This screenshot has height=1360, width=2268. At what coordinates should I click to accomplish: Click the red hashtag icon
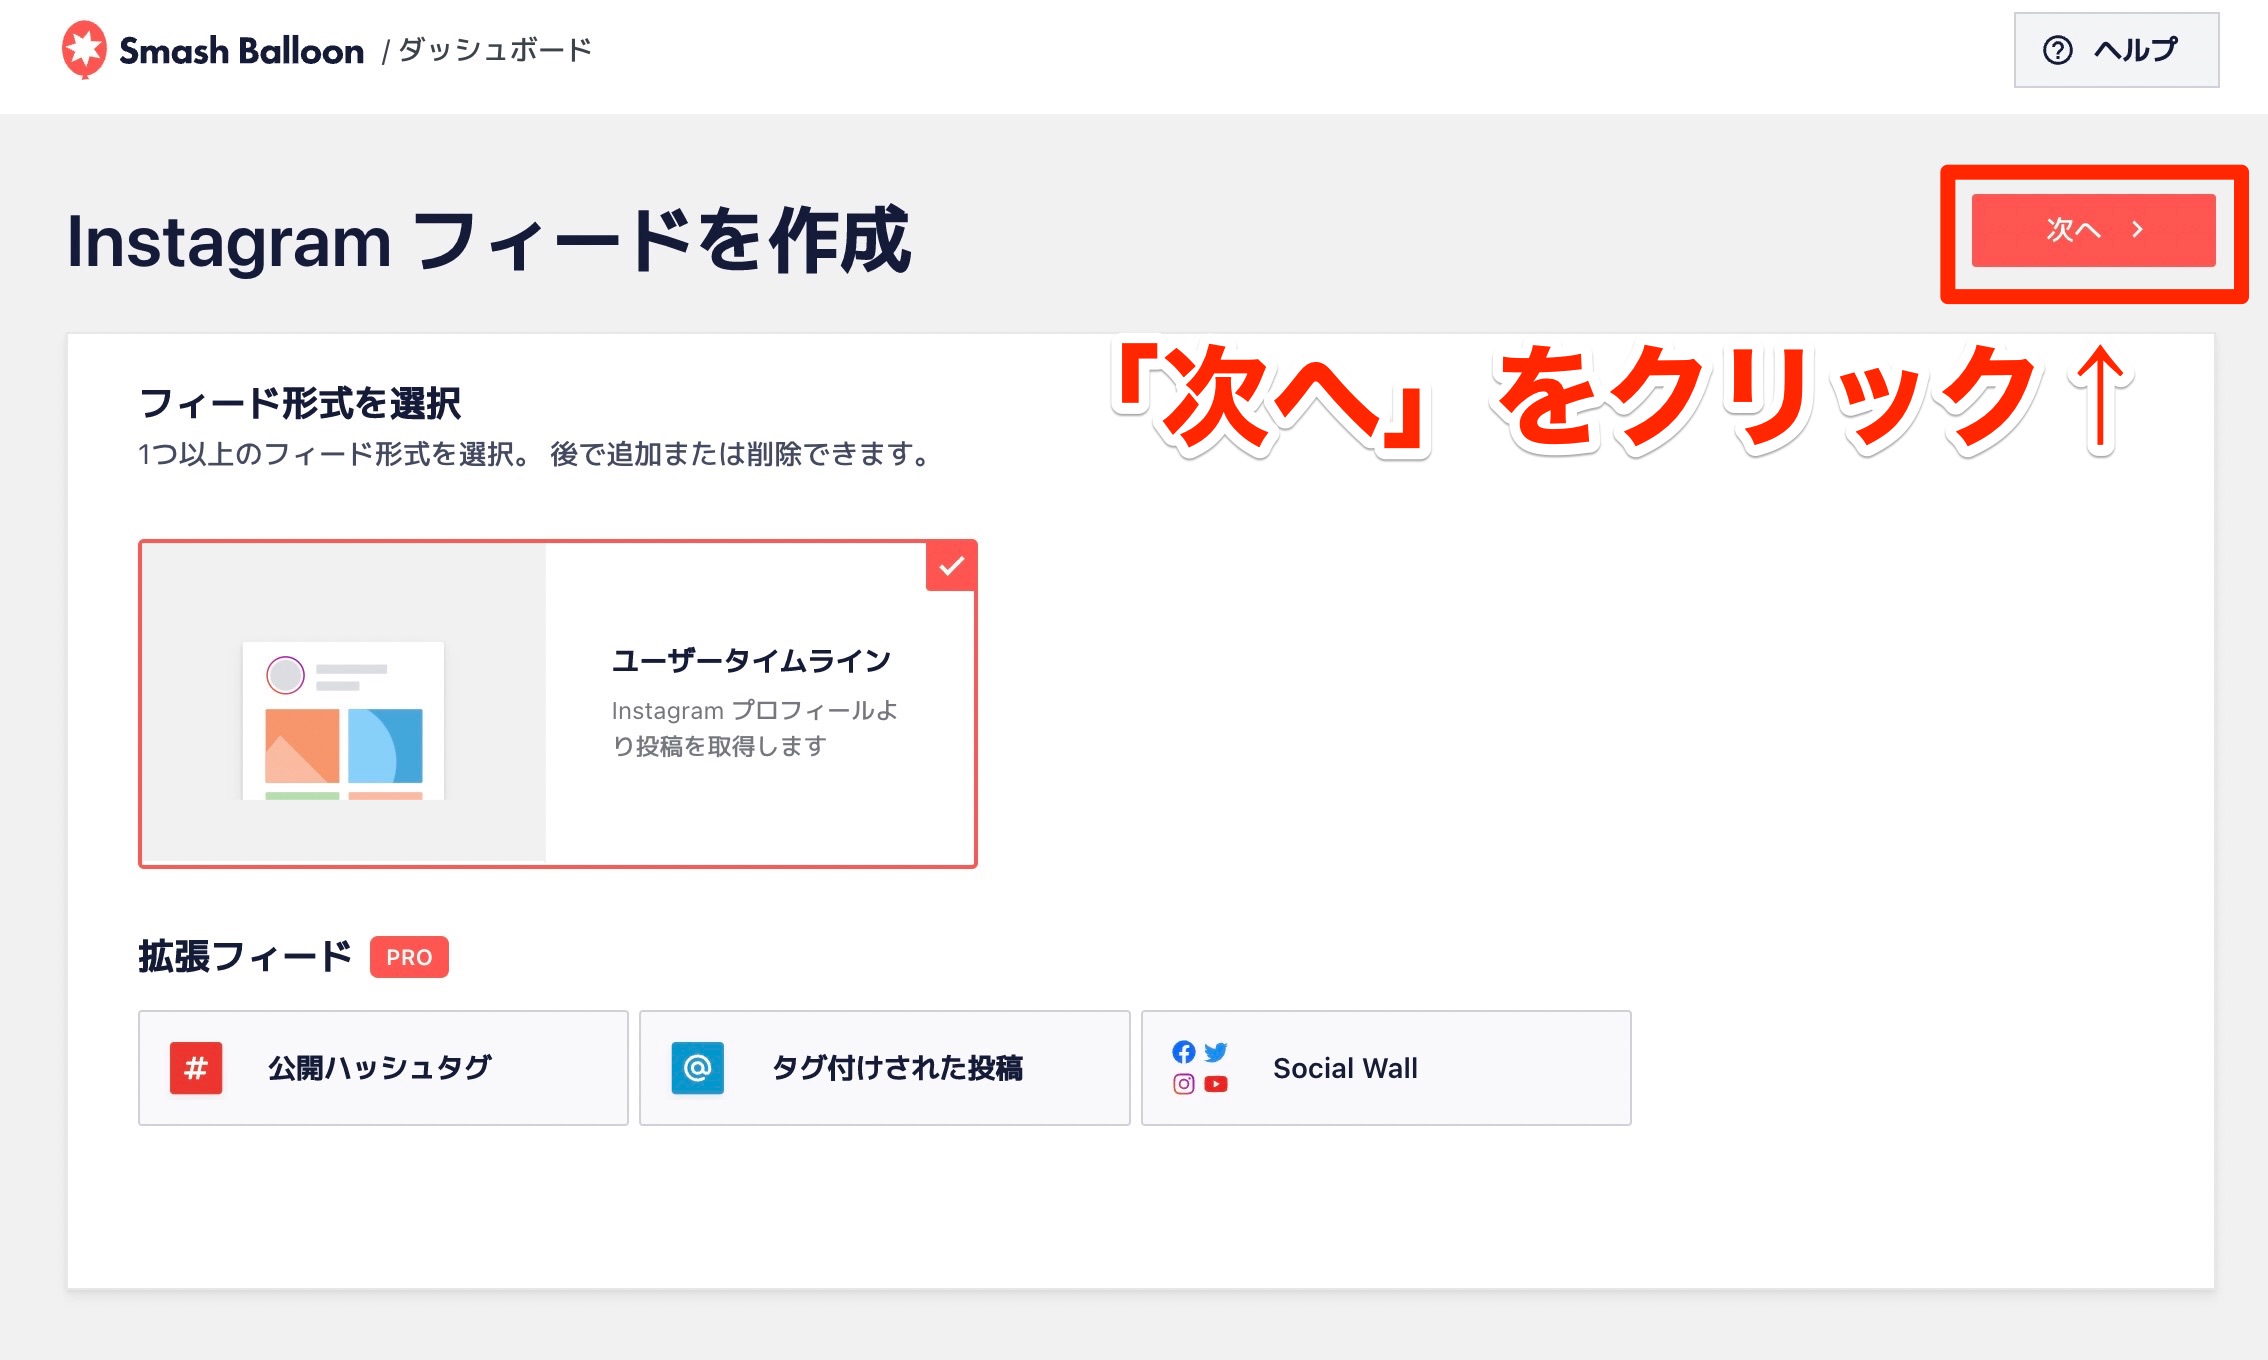point(196,1068)
